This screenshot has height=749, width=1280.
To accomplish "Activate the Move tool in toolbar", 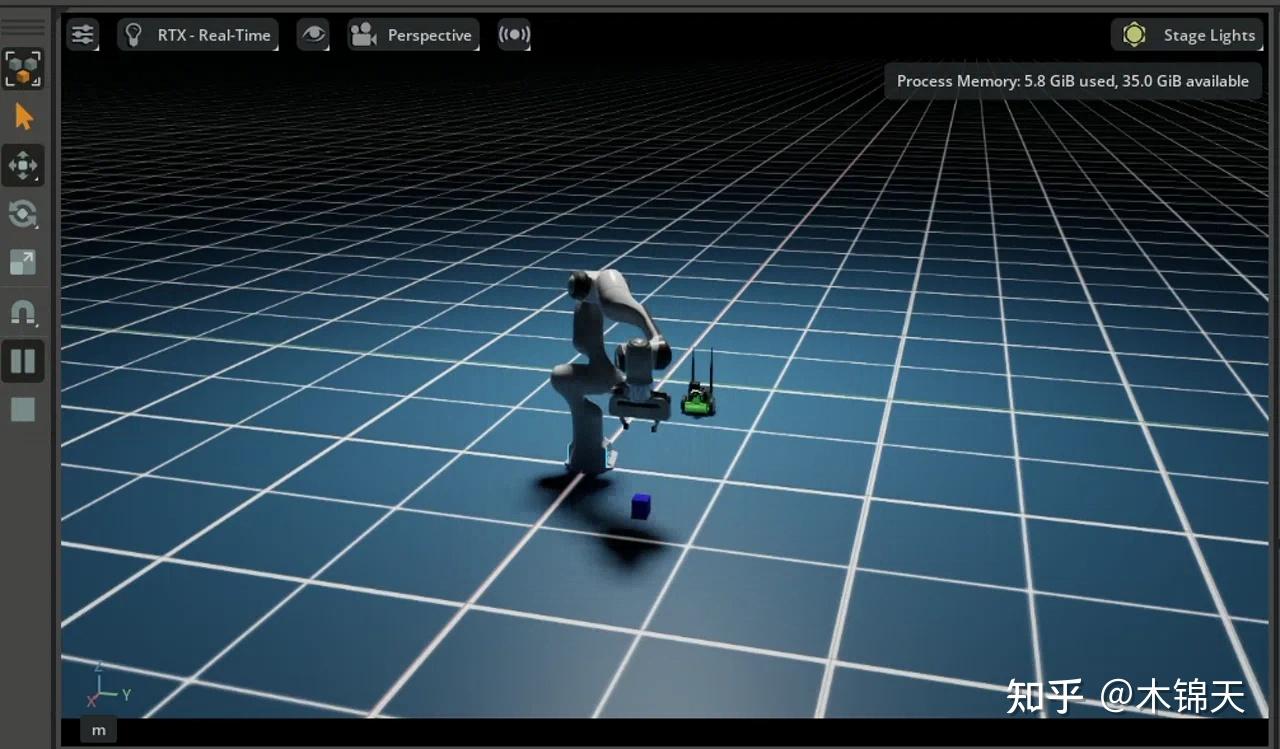I will point(23,165).
